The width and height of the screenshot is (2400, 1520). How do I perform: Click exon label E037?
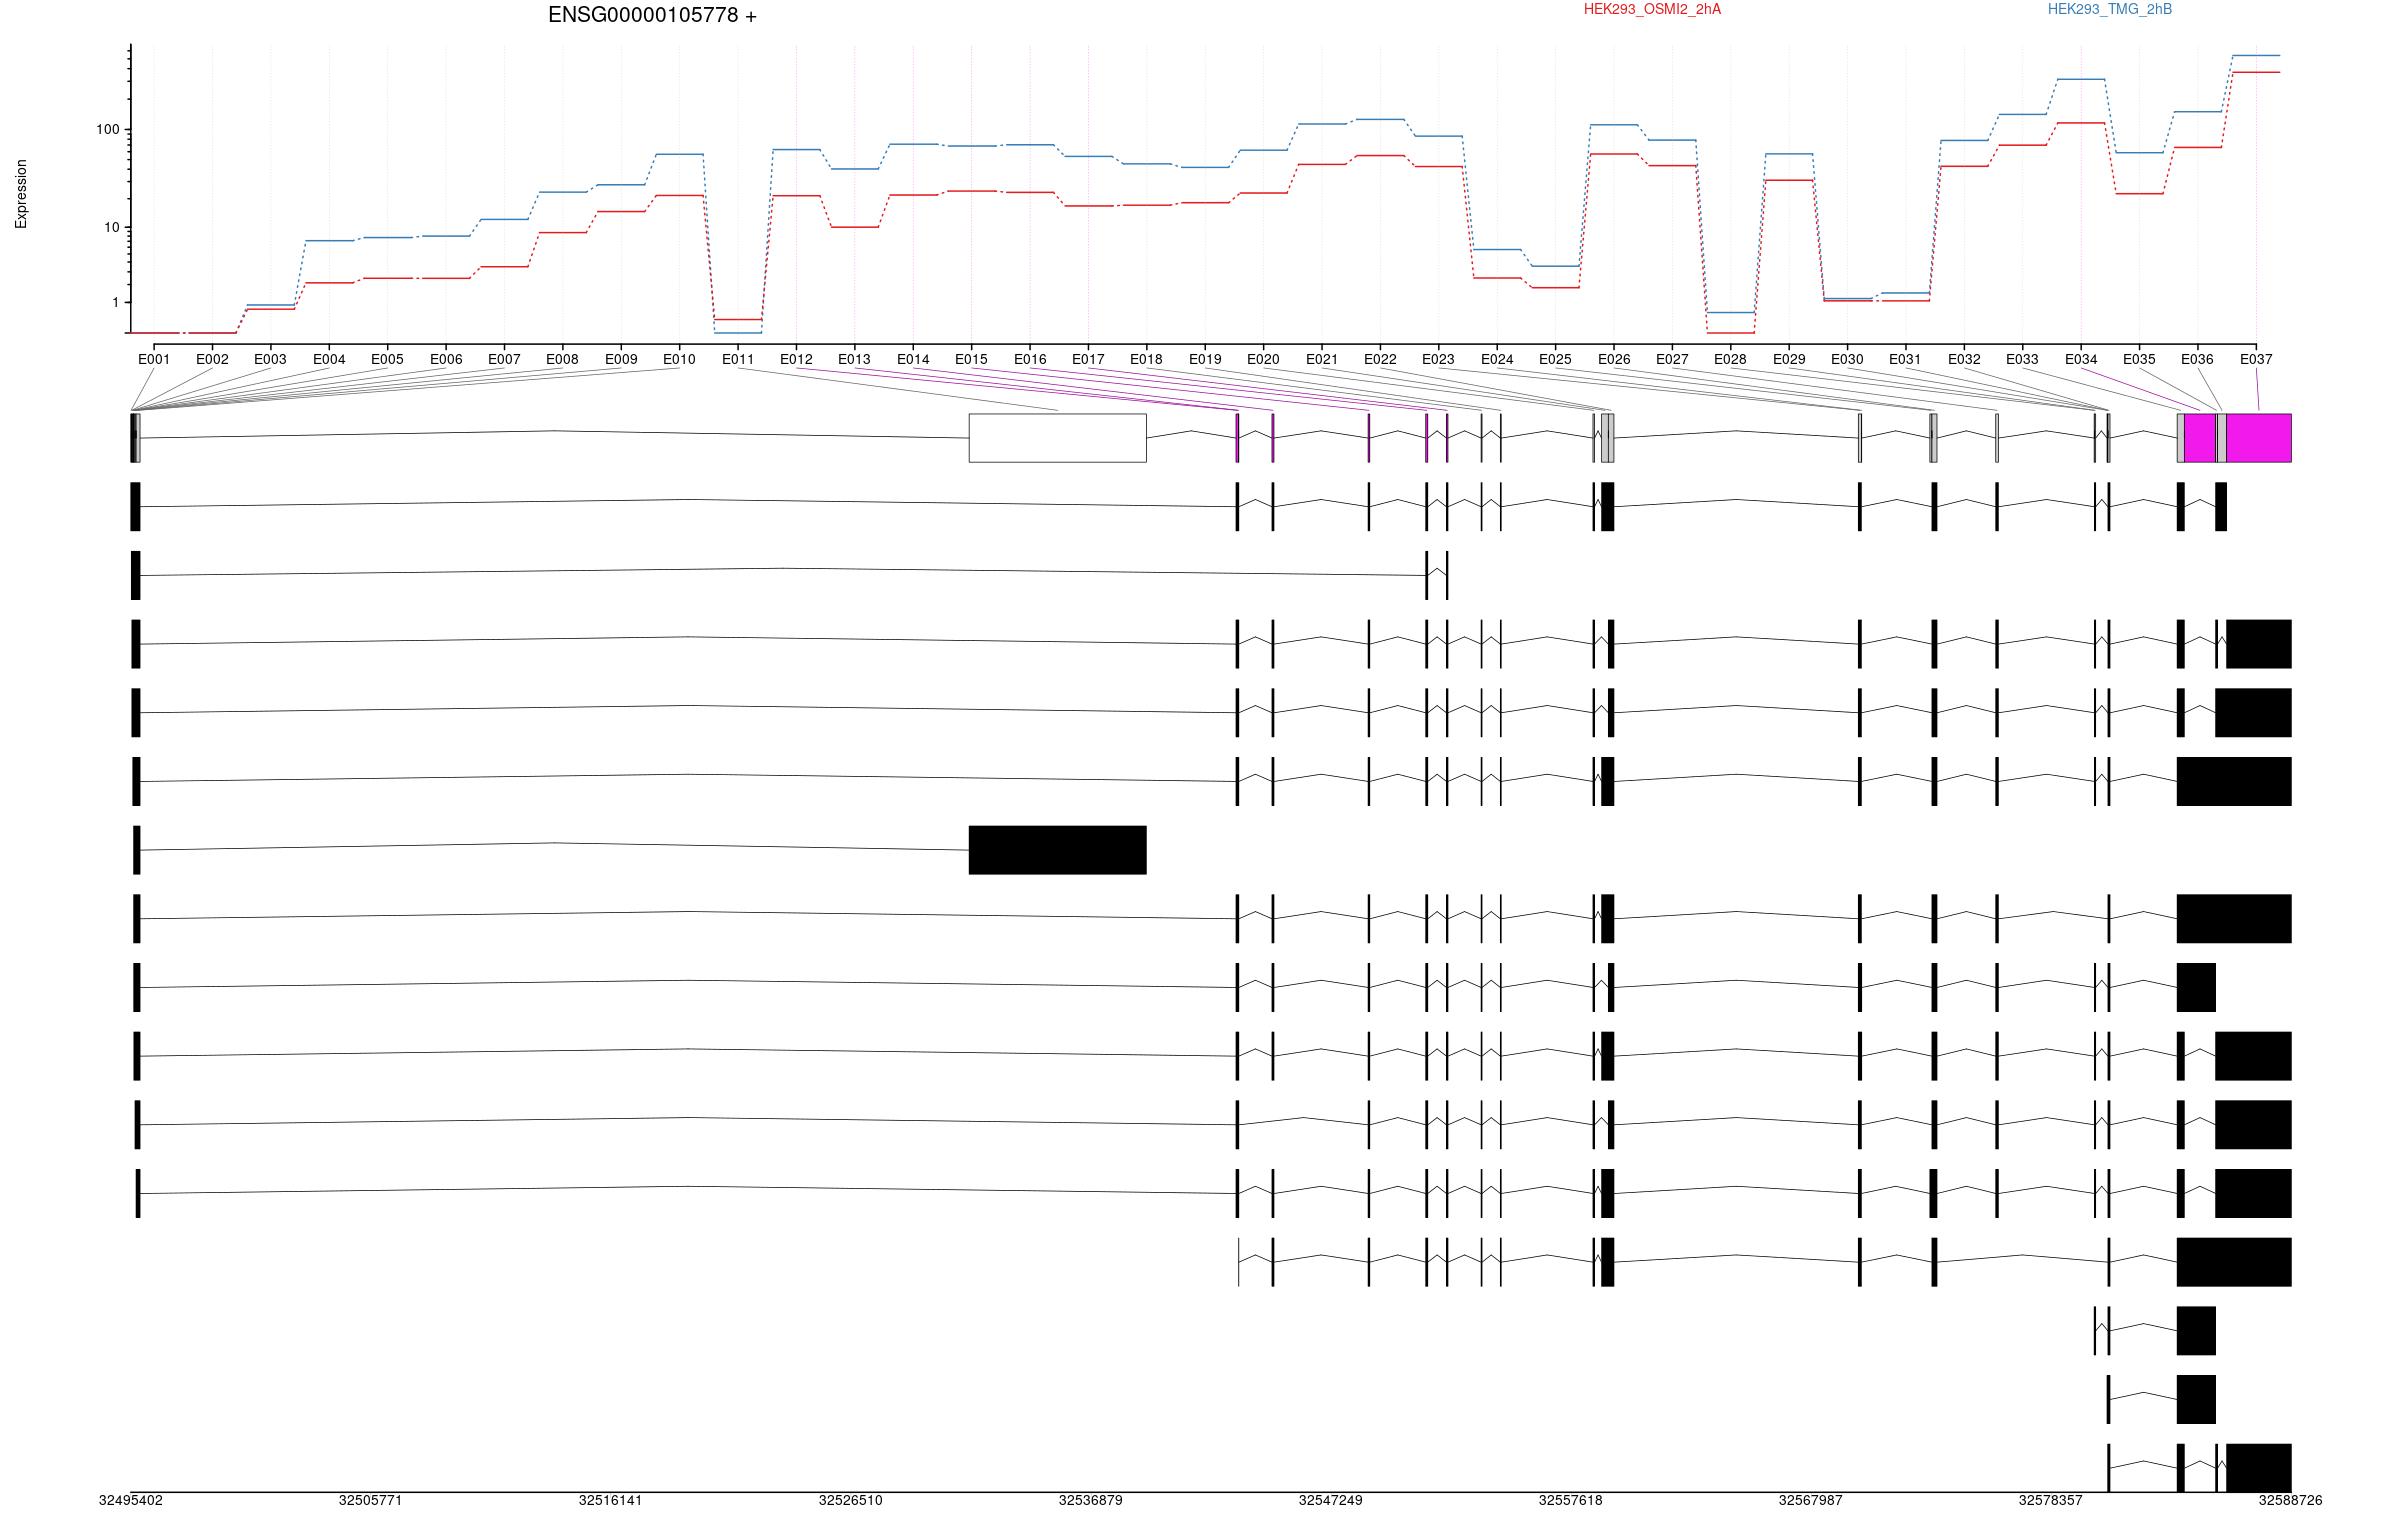pos(2256,359)
